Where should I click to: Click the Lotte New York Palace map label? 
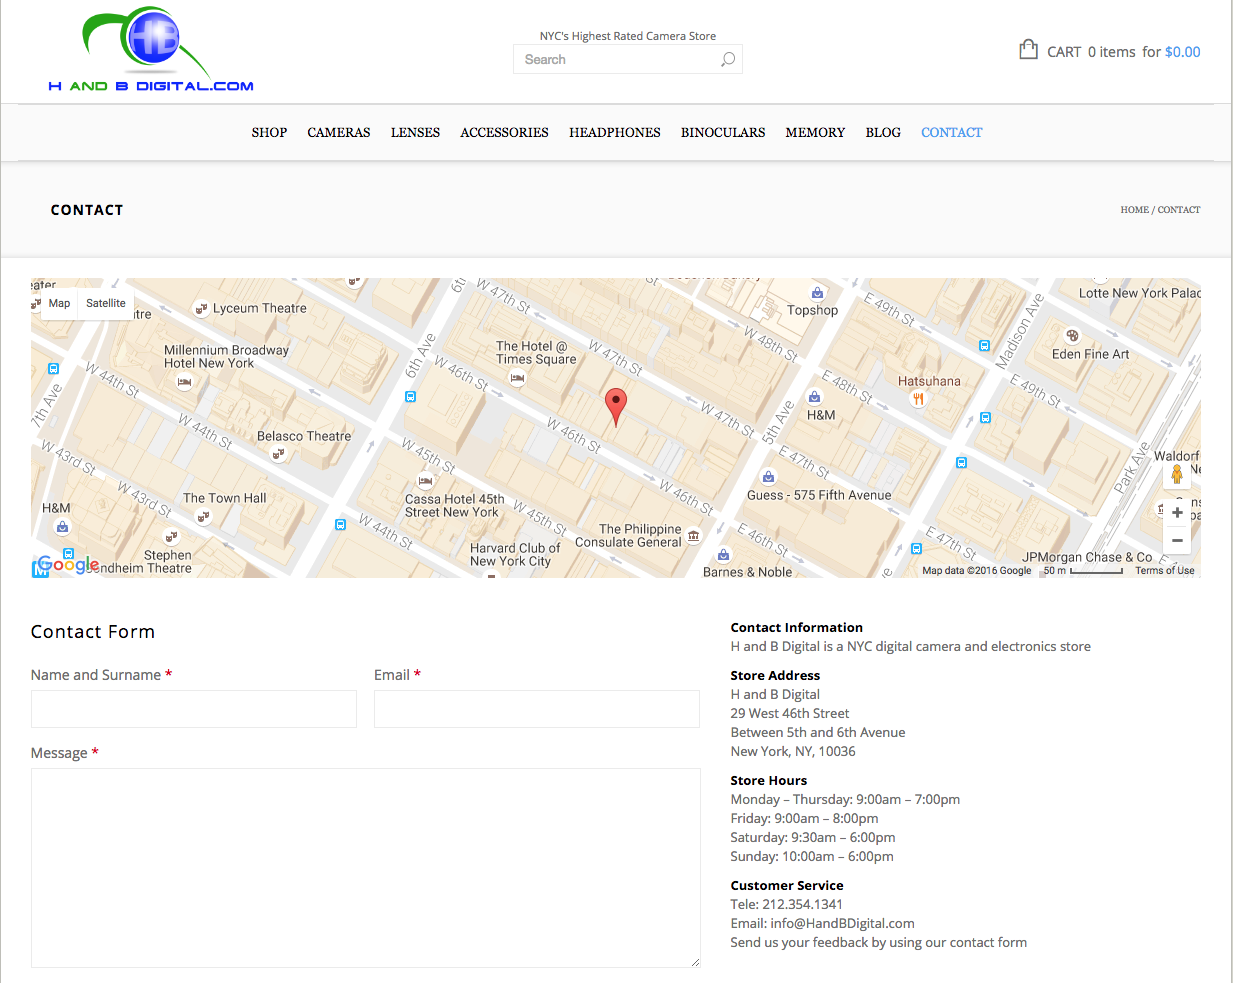tap(1139, 293)
